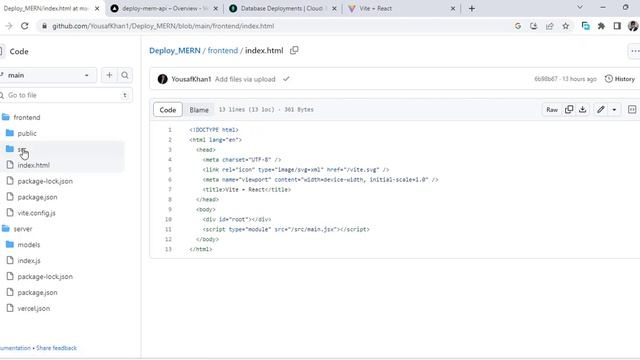Search files magnifier button in sidebar
640x360 pixels.
pyautogui.click(x=125, y=75)
